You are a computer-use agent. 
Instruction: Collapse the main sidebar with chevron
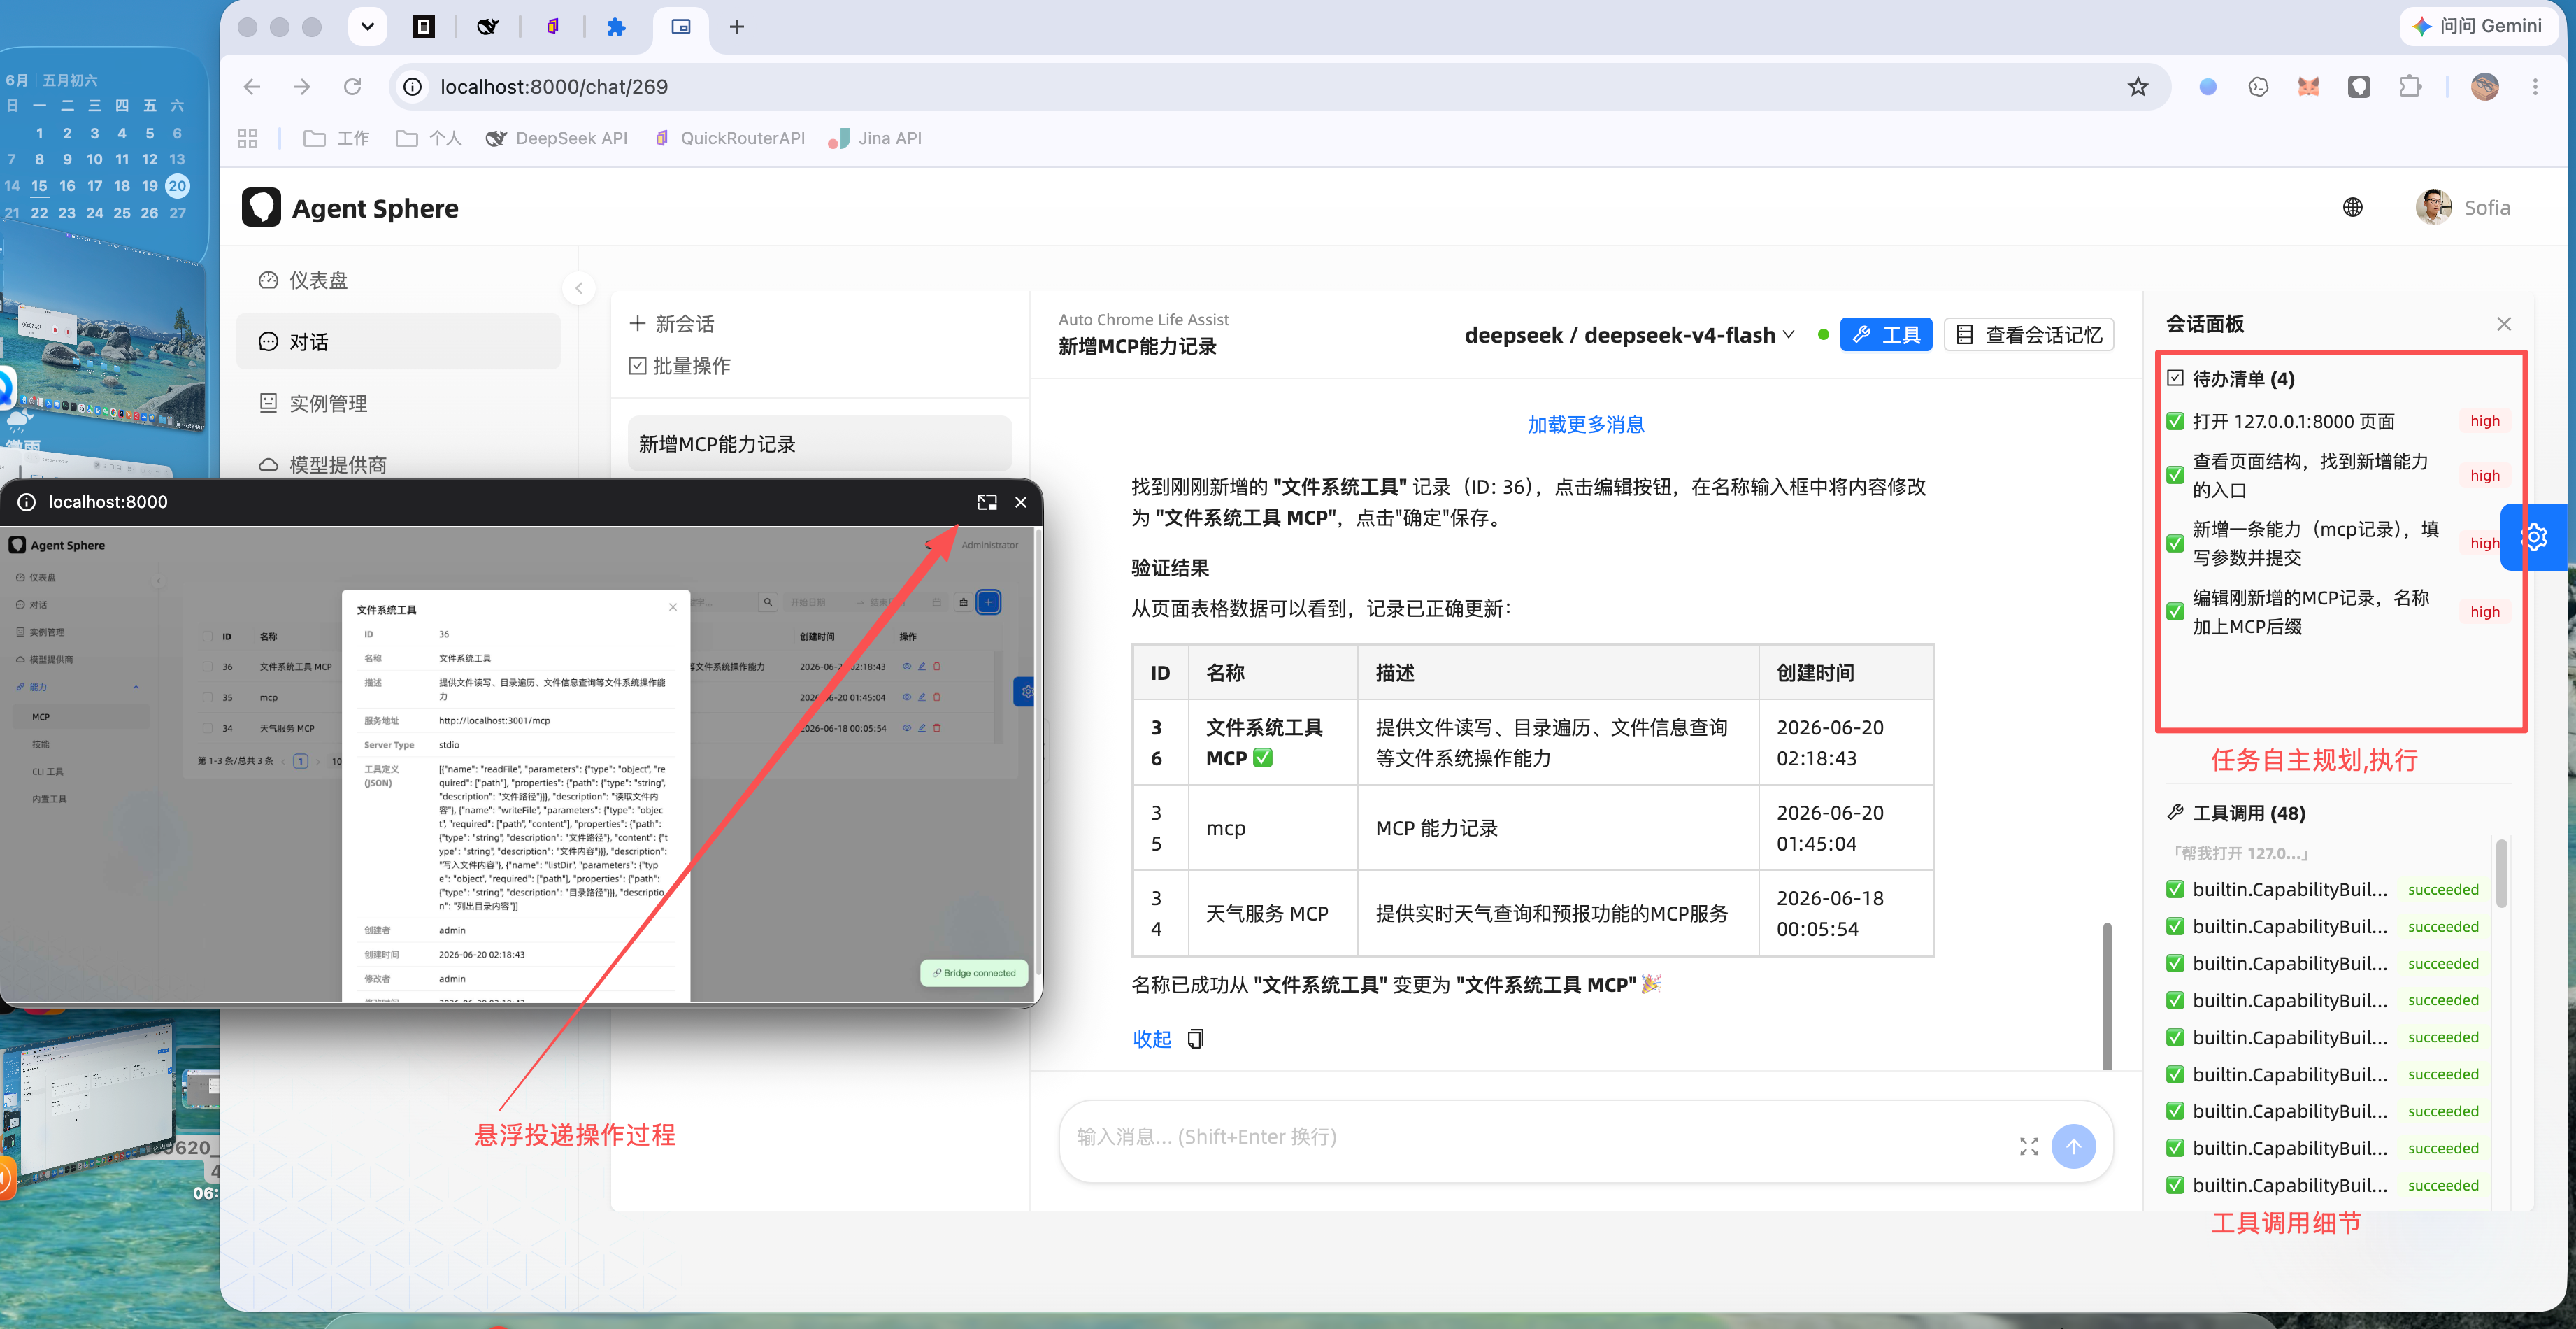[x=579, y=288]
